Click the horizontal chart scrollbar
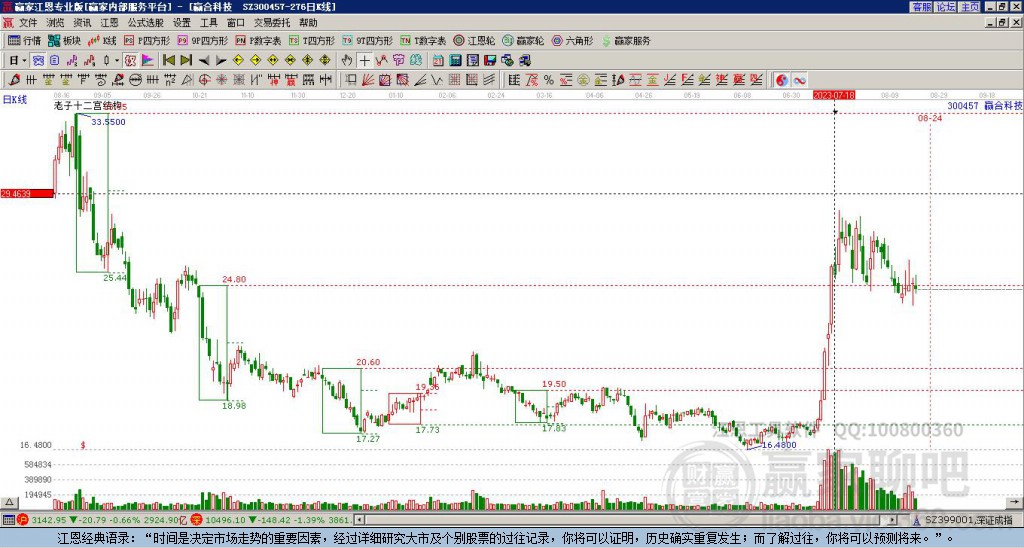Viewport: 1024px width, 548px height. pos(626,520)
